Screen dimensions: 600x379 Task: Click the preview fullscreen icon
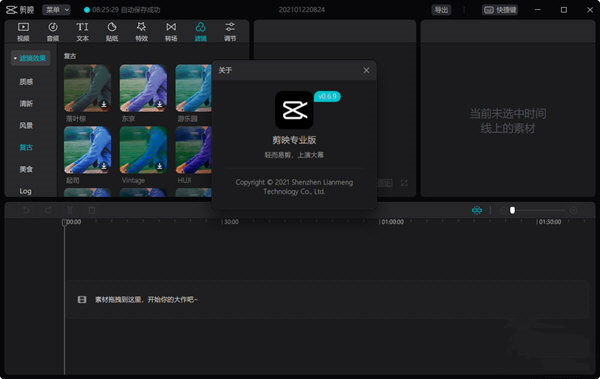(404, 183)
